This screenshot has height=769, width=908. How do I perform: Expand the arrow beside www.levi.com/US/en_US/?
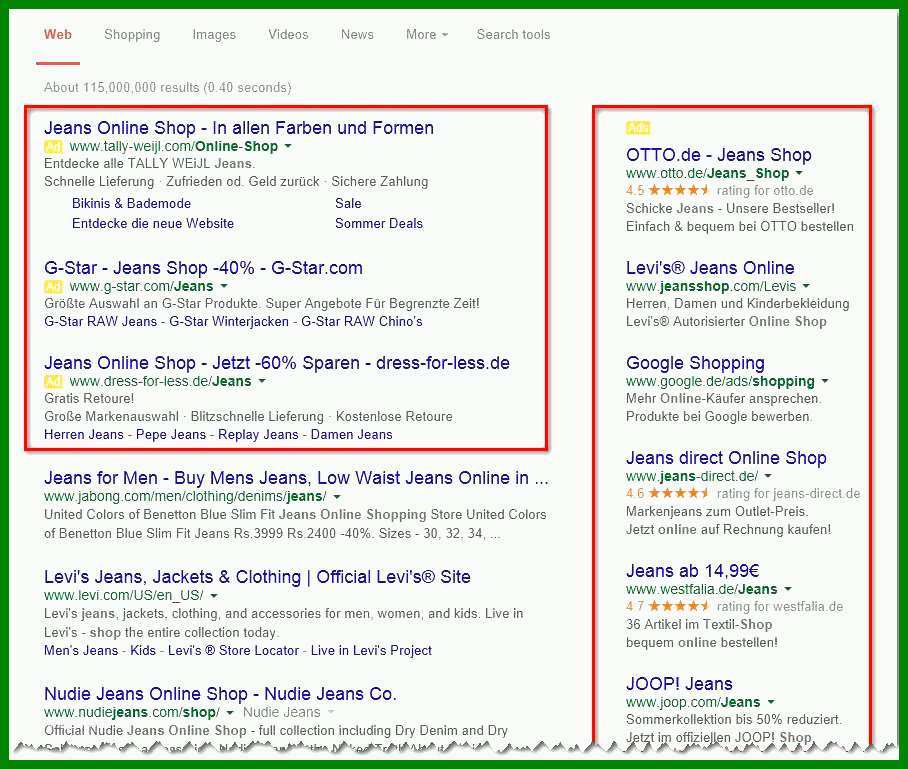[x=214, y=596]
